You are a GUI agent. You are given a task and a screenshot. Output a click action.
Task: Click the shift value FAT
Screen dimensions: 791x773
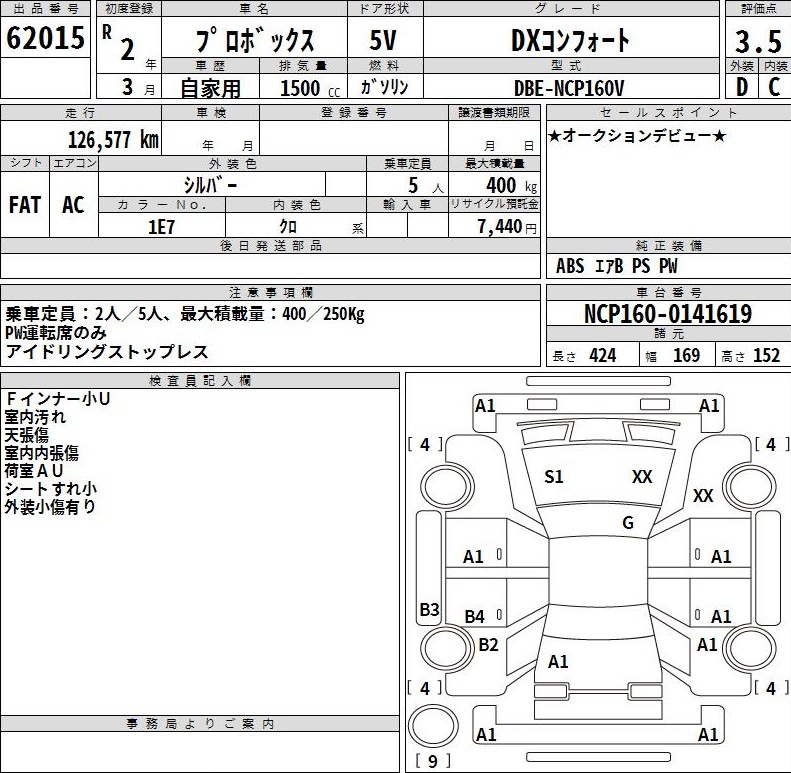pos(25,205)
